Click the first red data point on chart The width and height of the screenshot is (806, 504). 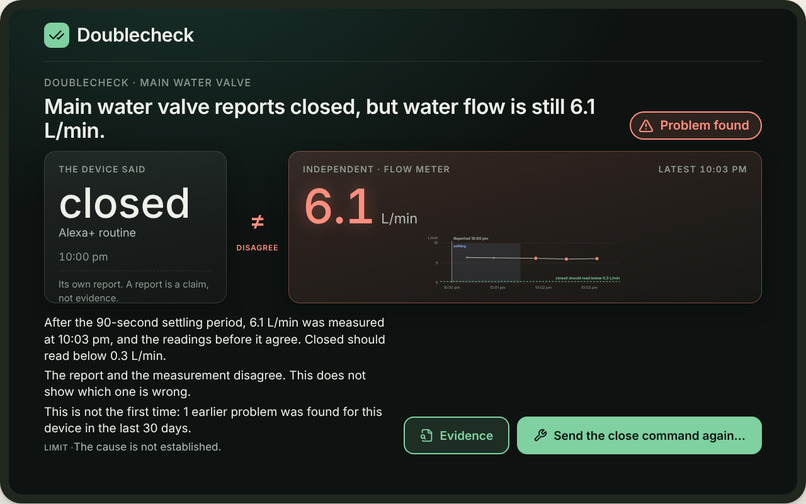tap(536, 258)
